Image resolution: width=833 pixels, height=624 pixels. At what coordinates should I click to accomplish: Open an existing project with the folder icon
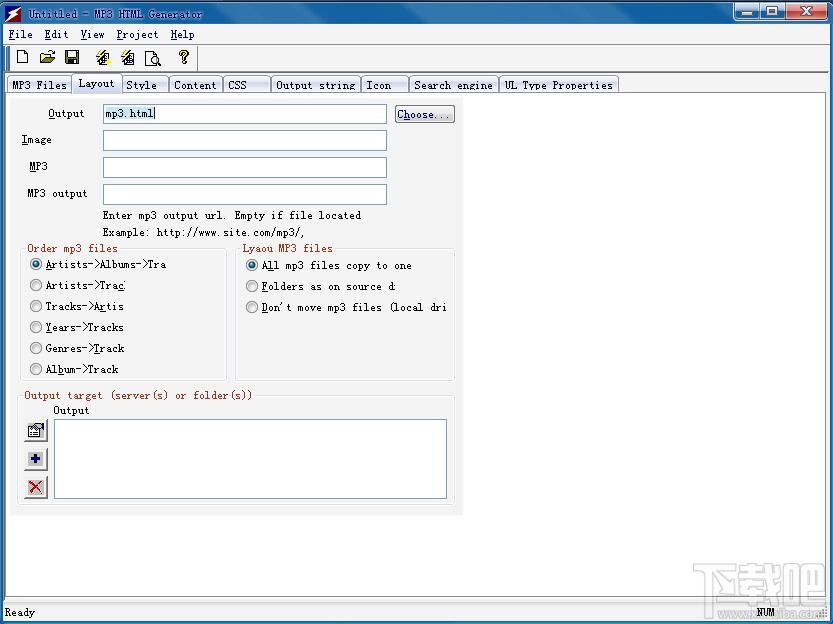[47, 57]
